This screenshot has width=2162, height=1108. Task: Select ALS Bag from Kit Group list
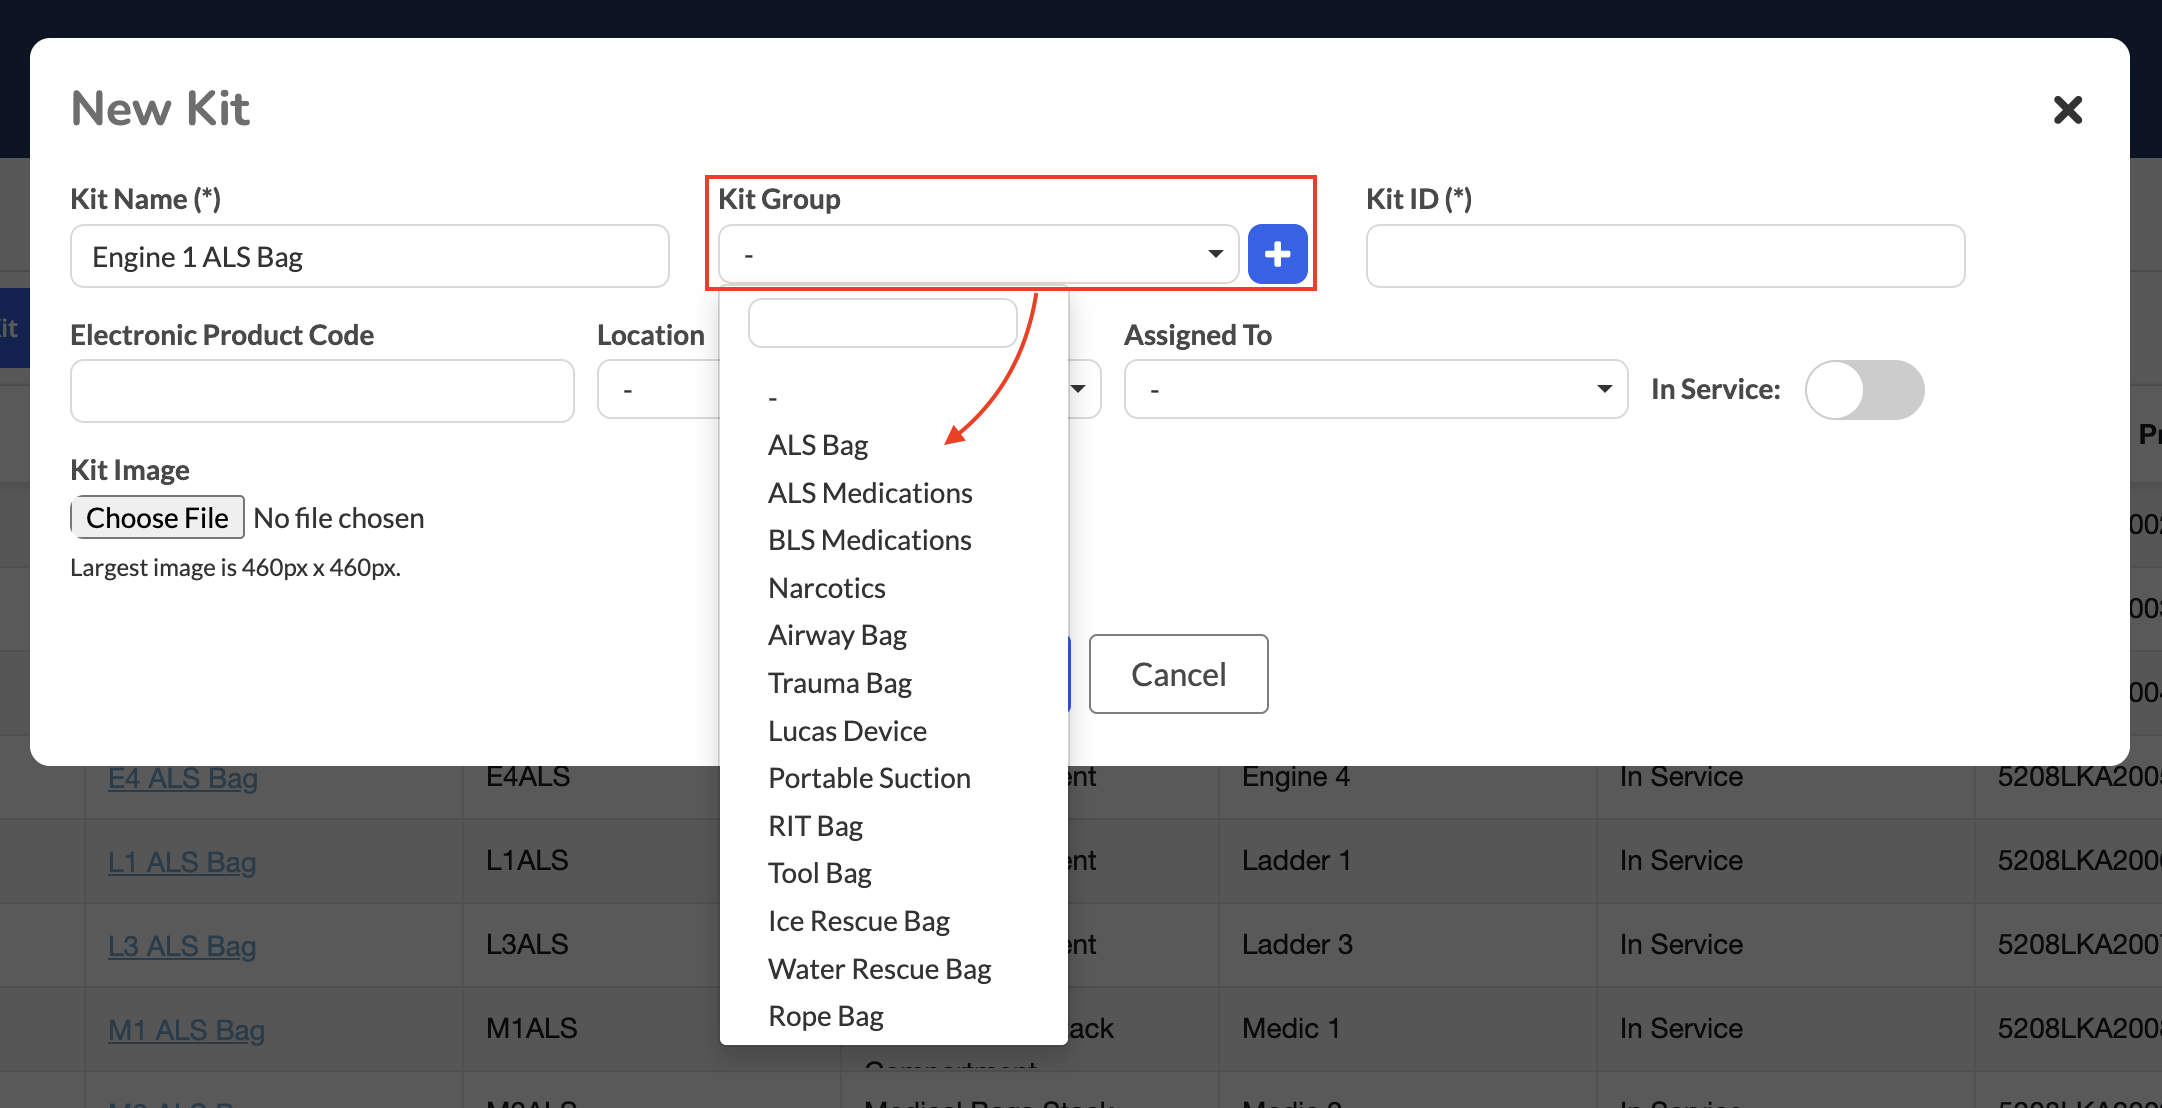[x=818, y=445]
